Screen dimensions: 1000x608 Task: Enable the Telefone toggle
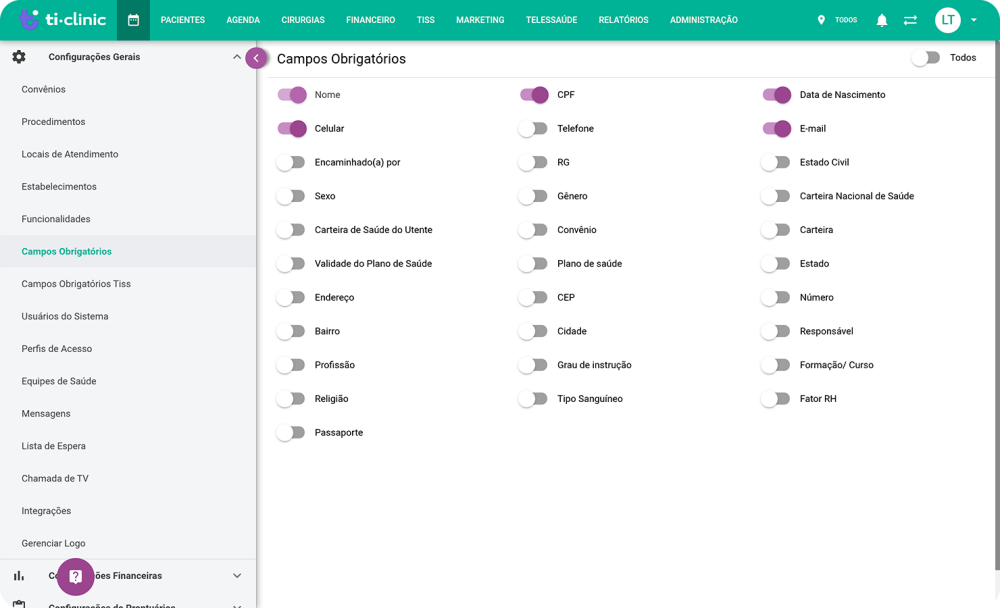[533, 129]
